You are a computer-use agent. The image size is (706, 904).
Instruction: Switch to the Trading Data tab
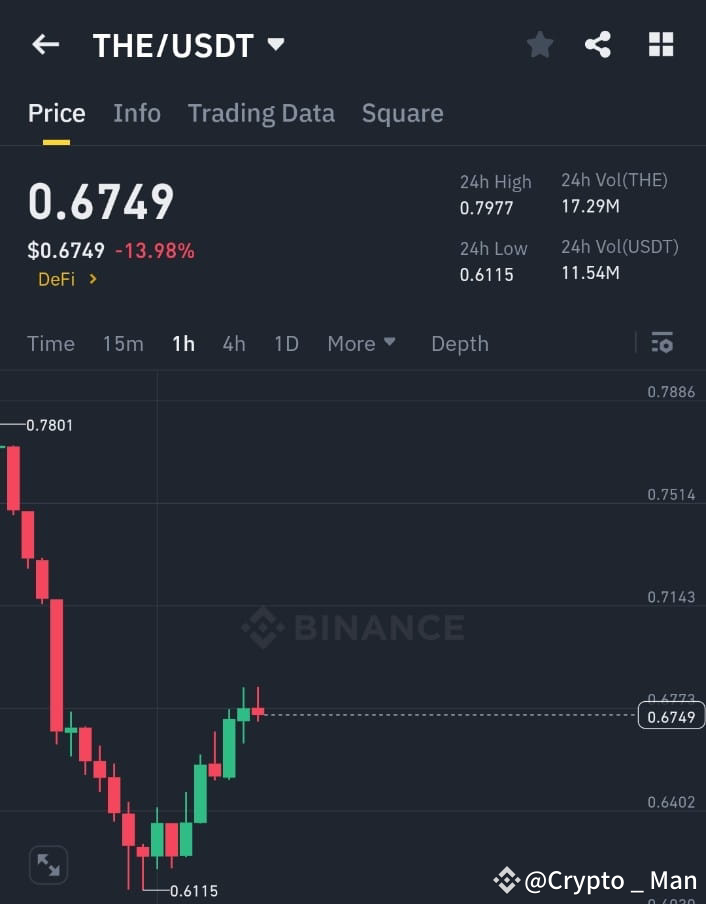[261, 113]
